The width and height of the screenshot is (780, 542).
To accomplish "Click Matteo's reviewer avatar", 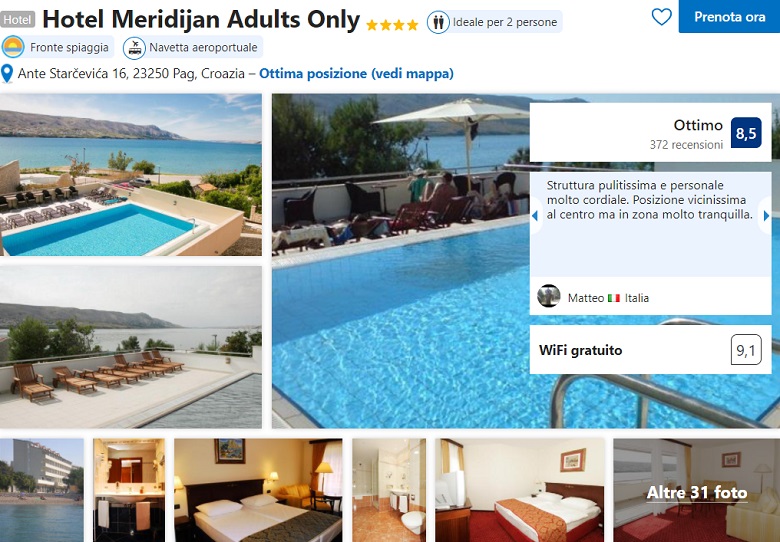I will [549, 296].
